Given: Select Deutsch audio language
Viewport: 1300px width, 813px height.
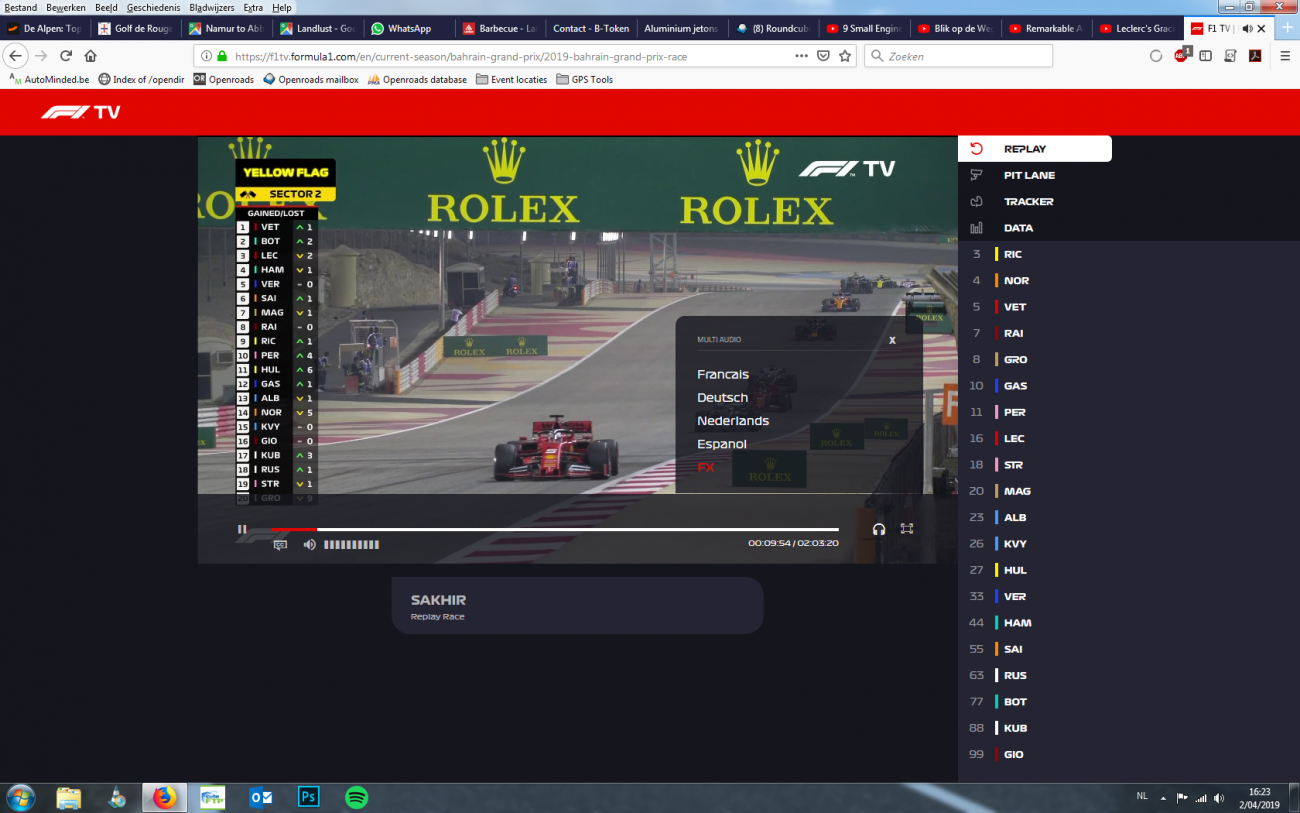Looking at the screenshot, I should pos(722,397).
